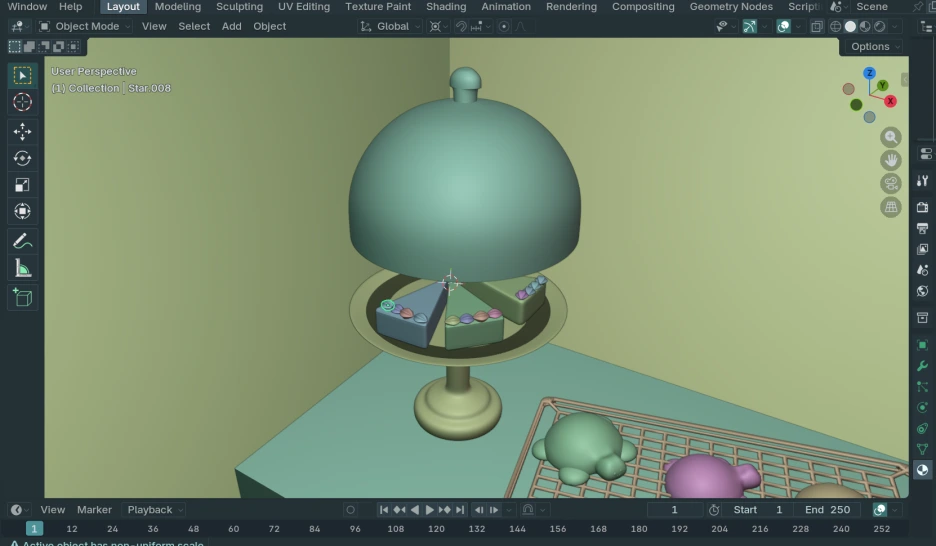Open the View Layer properties tab
This screenshot has width=936, height=546.
click(922, 249)
